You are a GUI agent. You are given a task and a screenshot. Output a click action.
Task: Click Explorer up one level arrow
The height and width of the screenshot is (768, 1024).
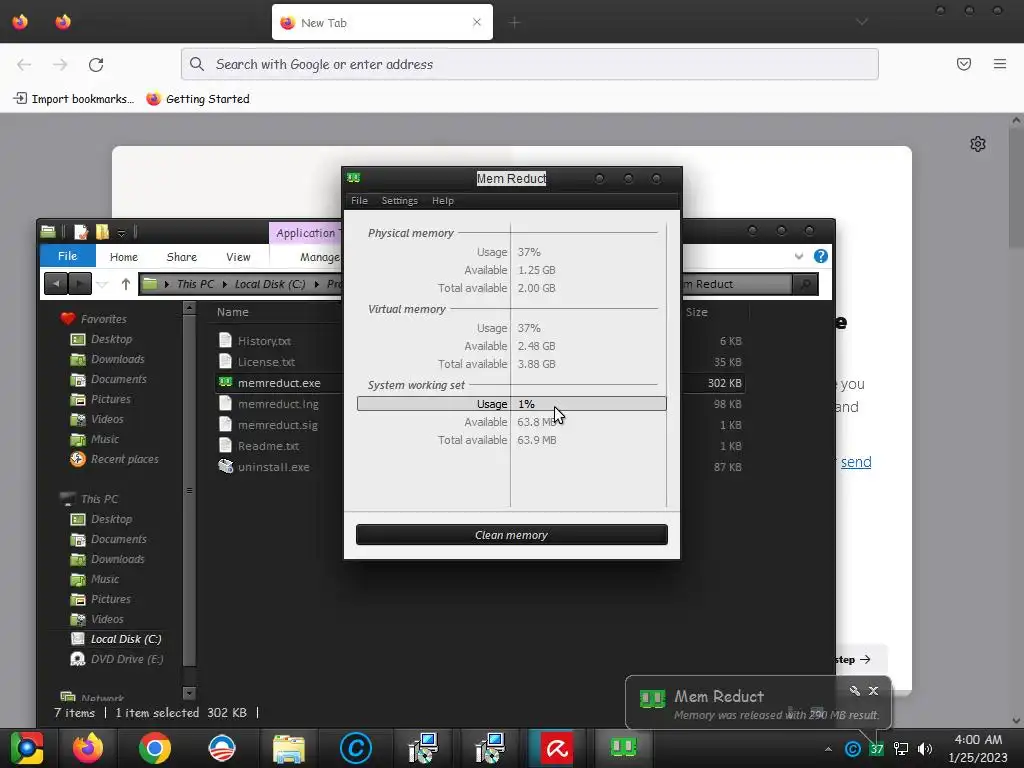pos(125,284)
